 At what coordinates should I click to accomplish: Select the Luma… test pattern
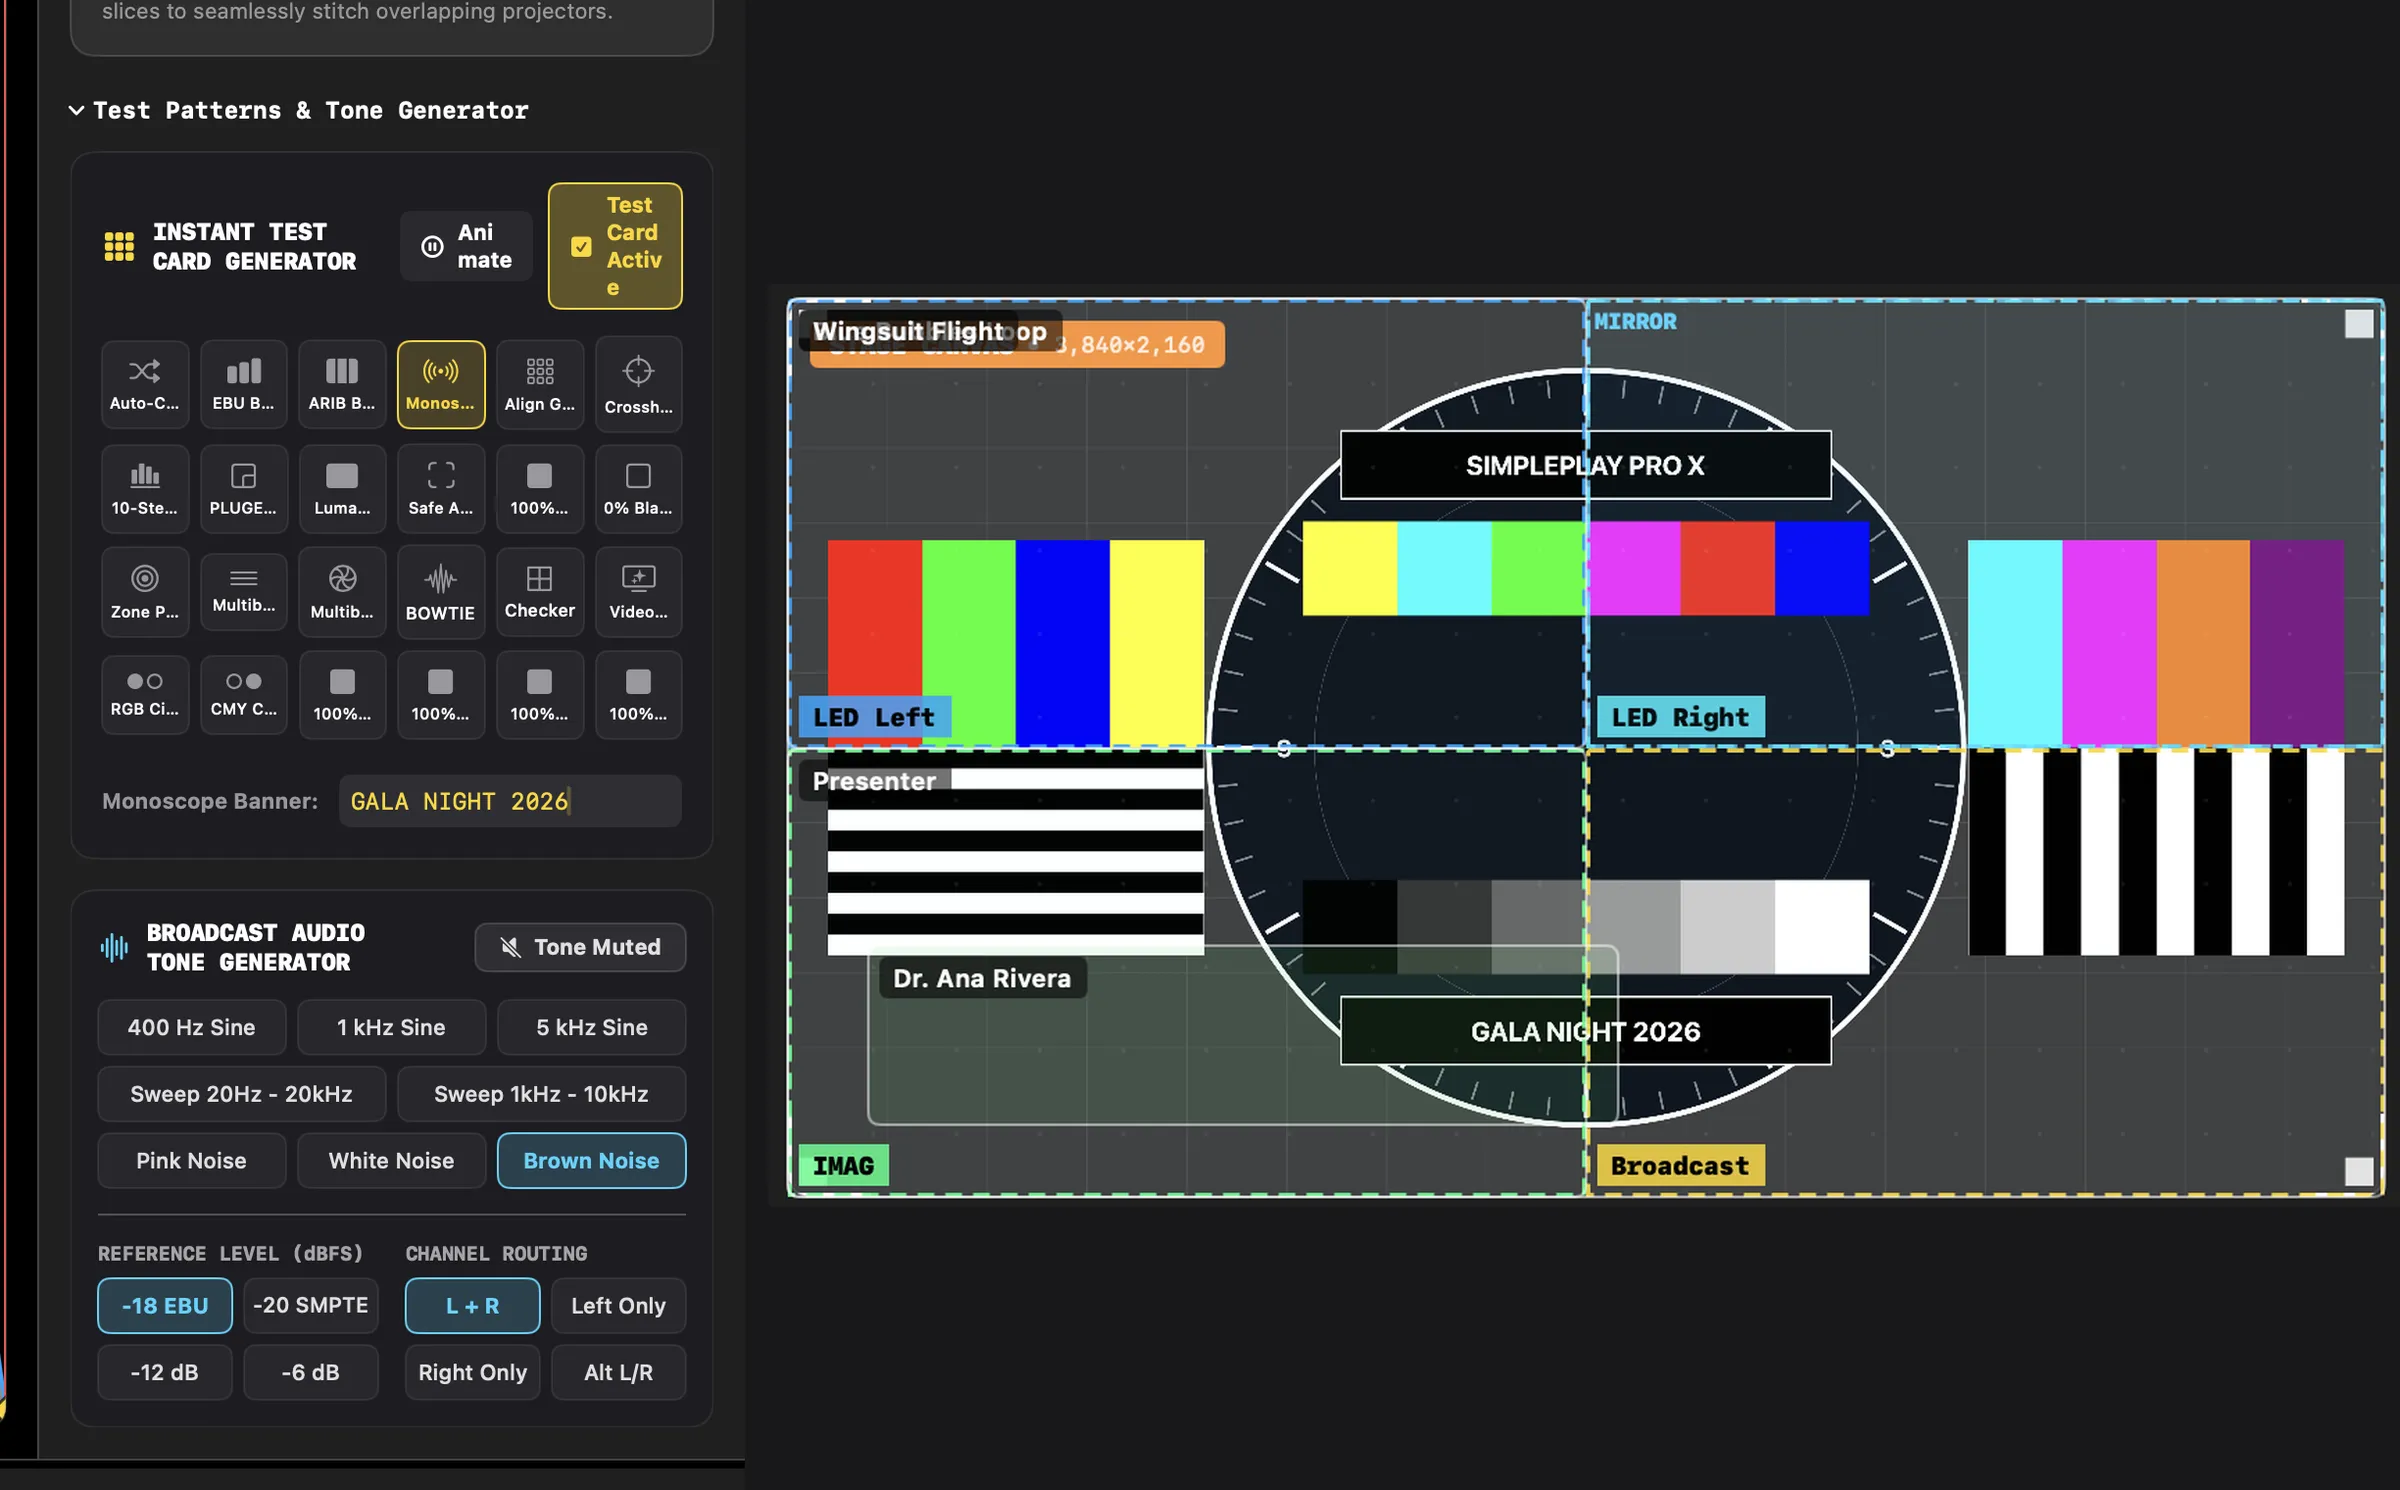[342, 489]
